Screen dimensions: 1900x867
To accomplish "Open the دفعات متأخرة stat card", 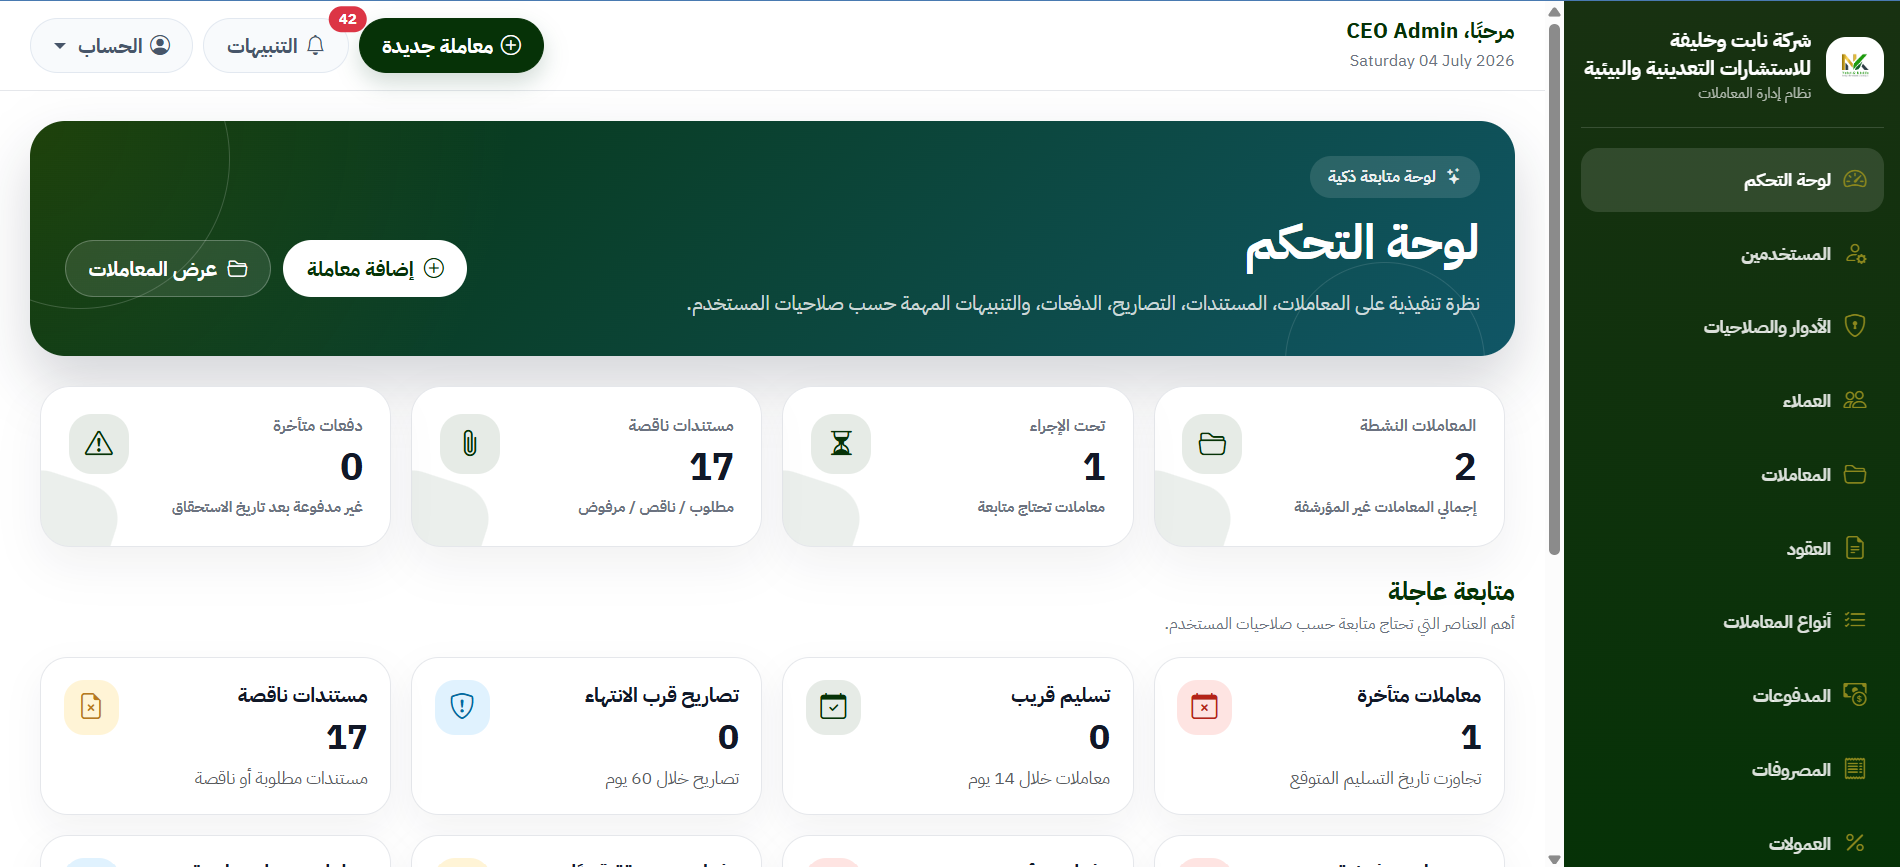I will tap(215, 467).
